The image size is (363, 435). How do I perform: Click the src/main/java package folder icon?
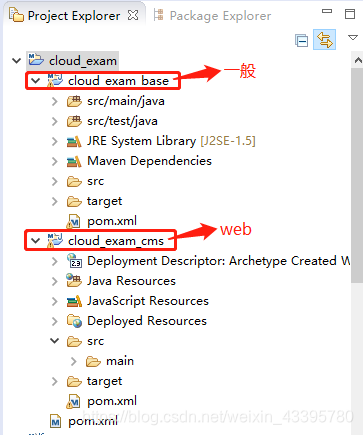click(x=74, y=101)
